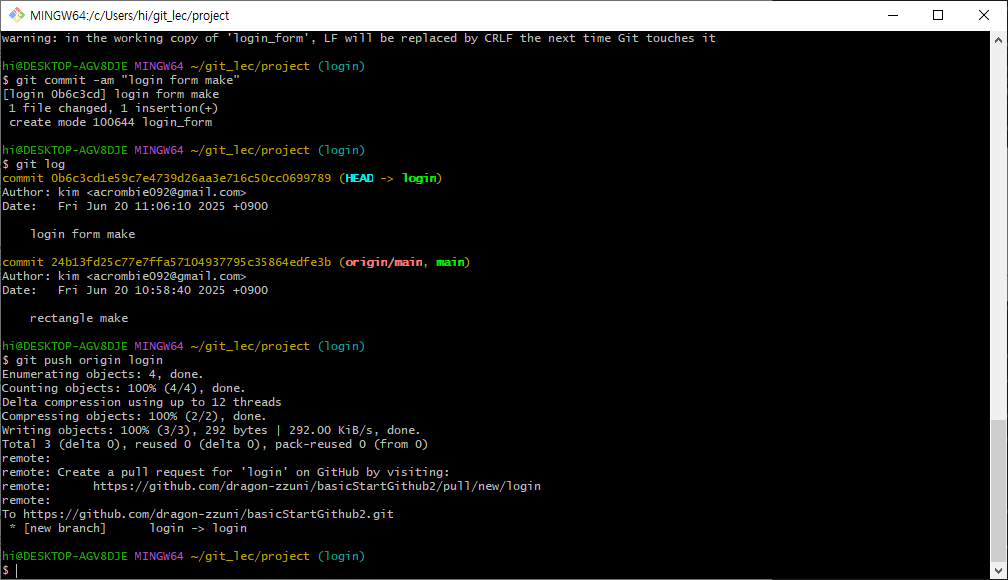This screenshot has height=580, width=1008.
Task: Click the 'git log' command line
Action: 40,164
